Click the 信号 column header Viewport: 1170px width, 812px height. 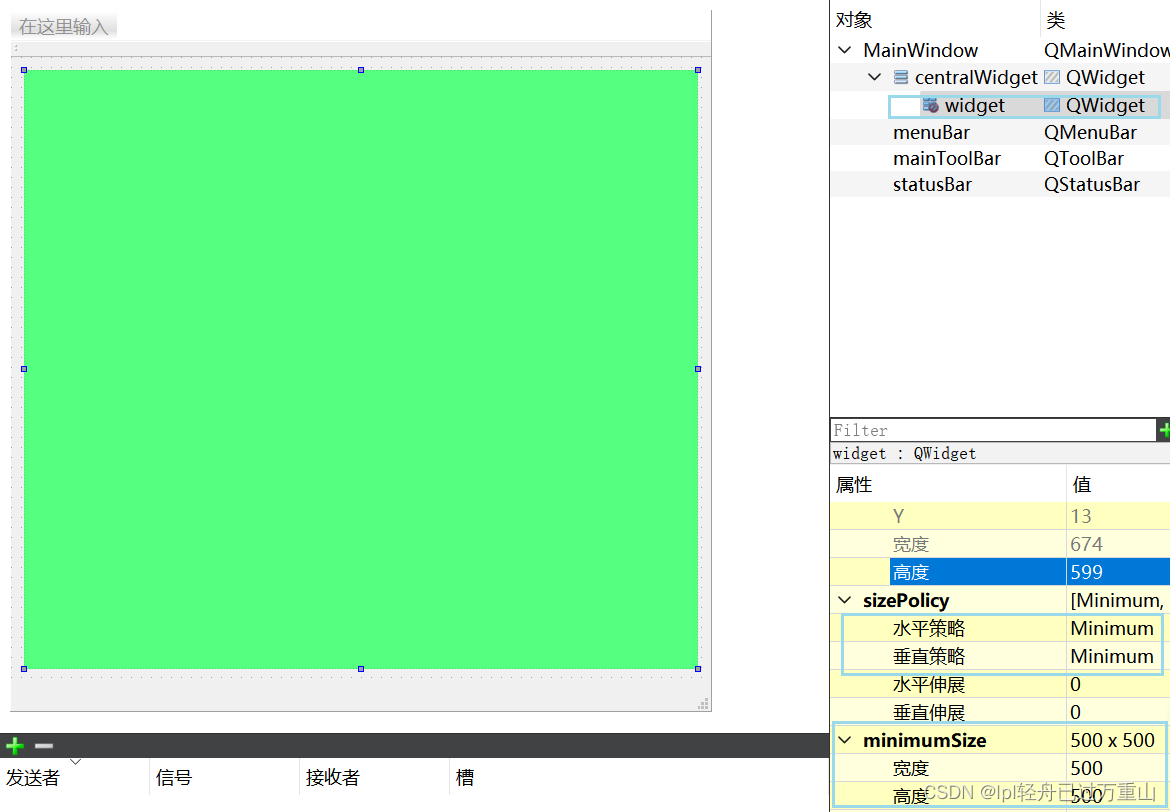pyautogui.click(x=170, y=777)
